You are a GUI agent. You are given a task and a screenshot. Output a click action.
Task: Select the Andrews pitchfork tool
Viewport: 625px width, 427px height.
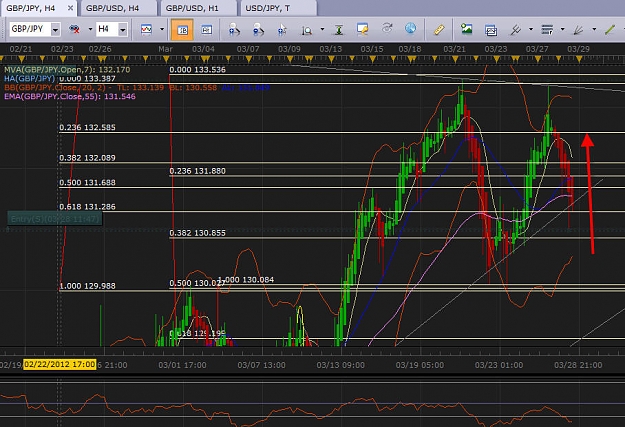(x=515, y=30)
